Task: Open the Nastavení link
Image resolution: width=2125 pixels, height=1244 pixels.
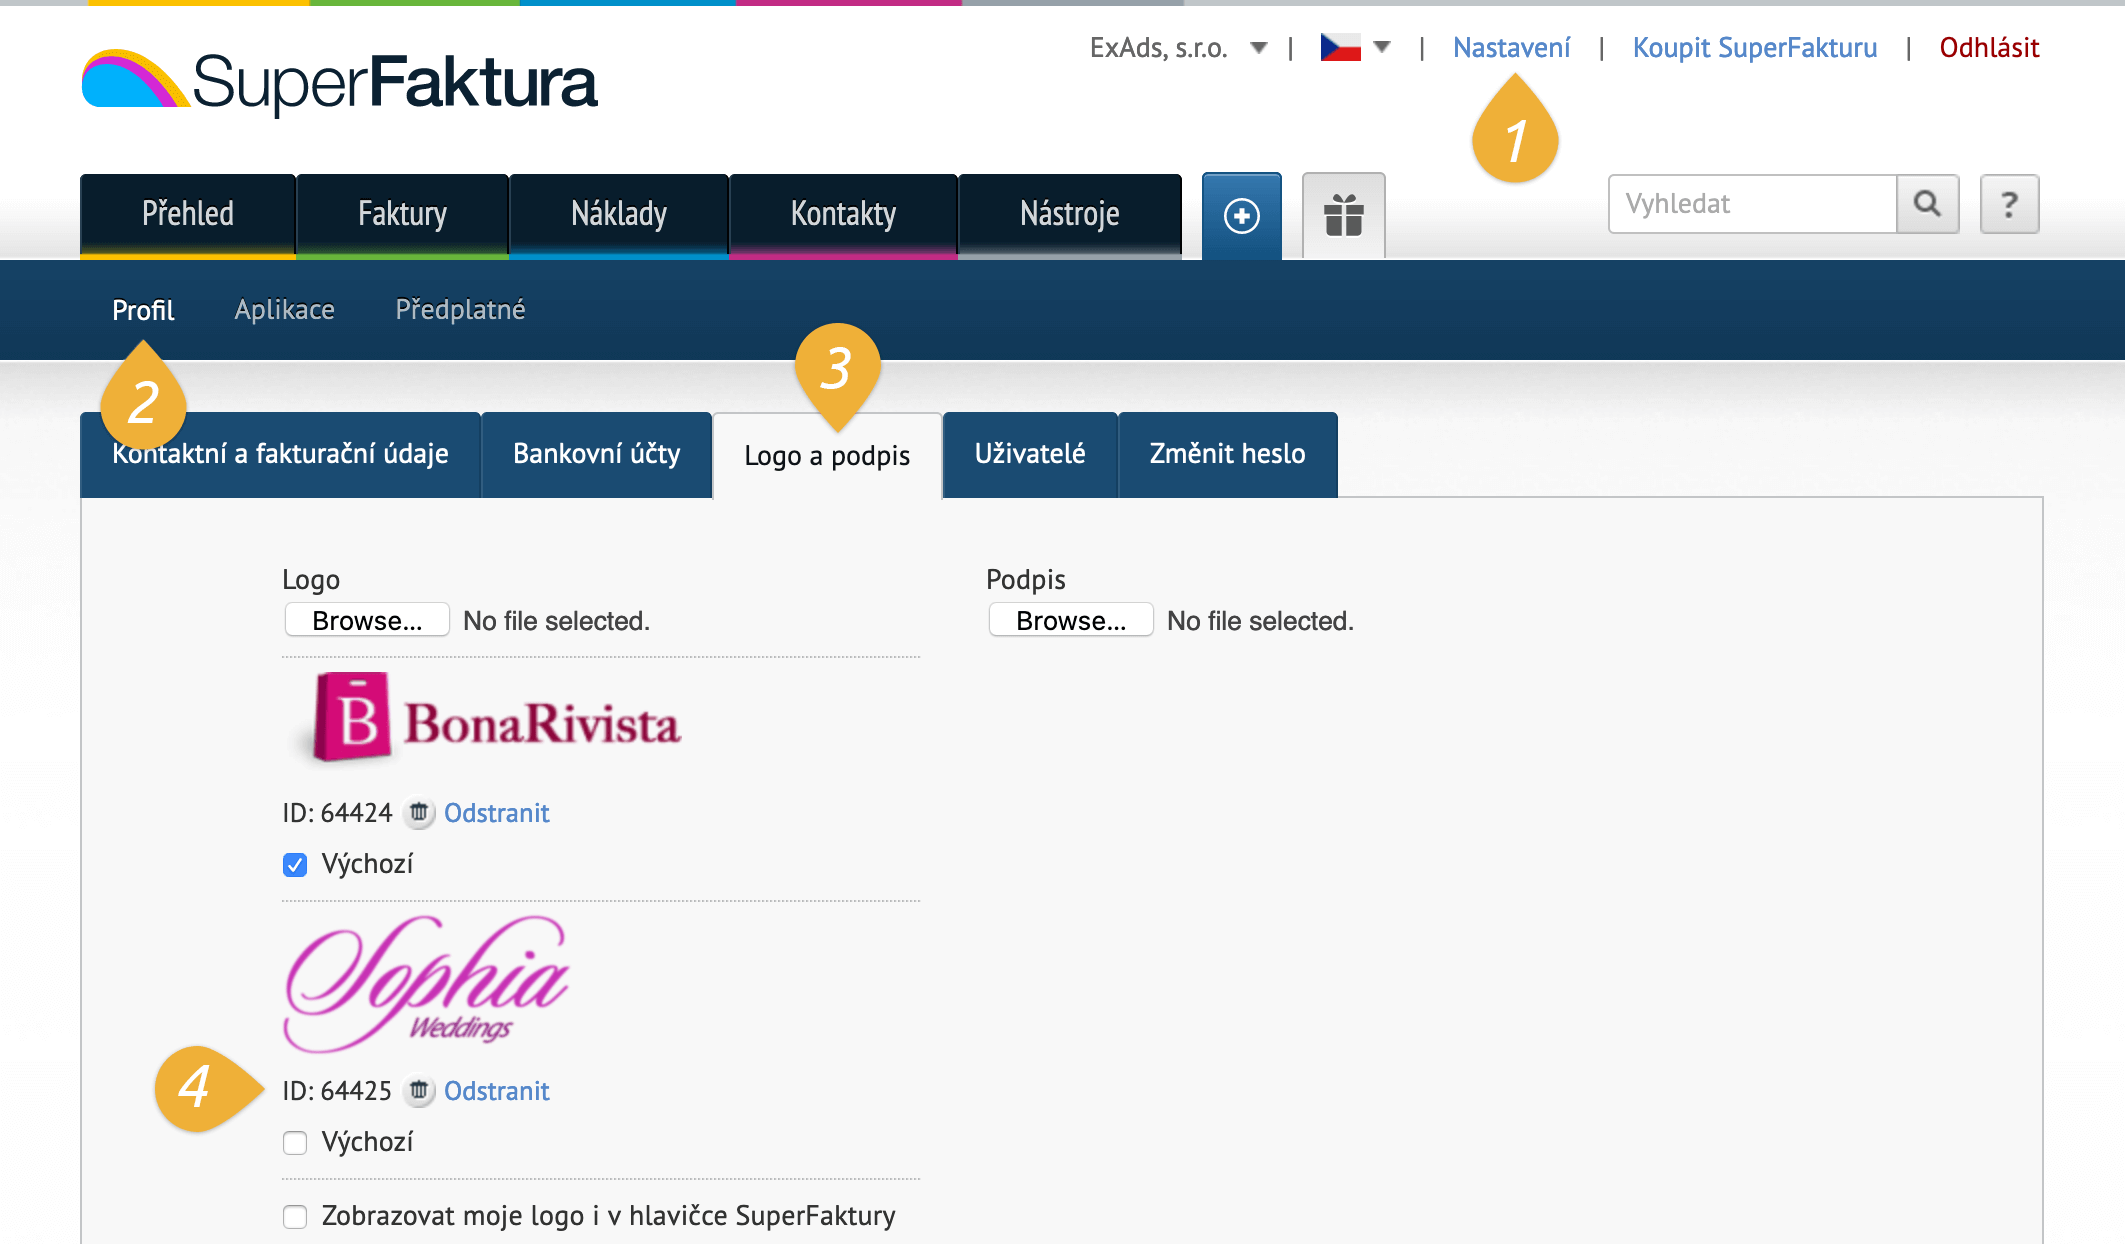Action: (1512, 48)
